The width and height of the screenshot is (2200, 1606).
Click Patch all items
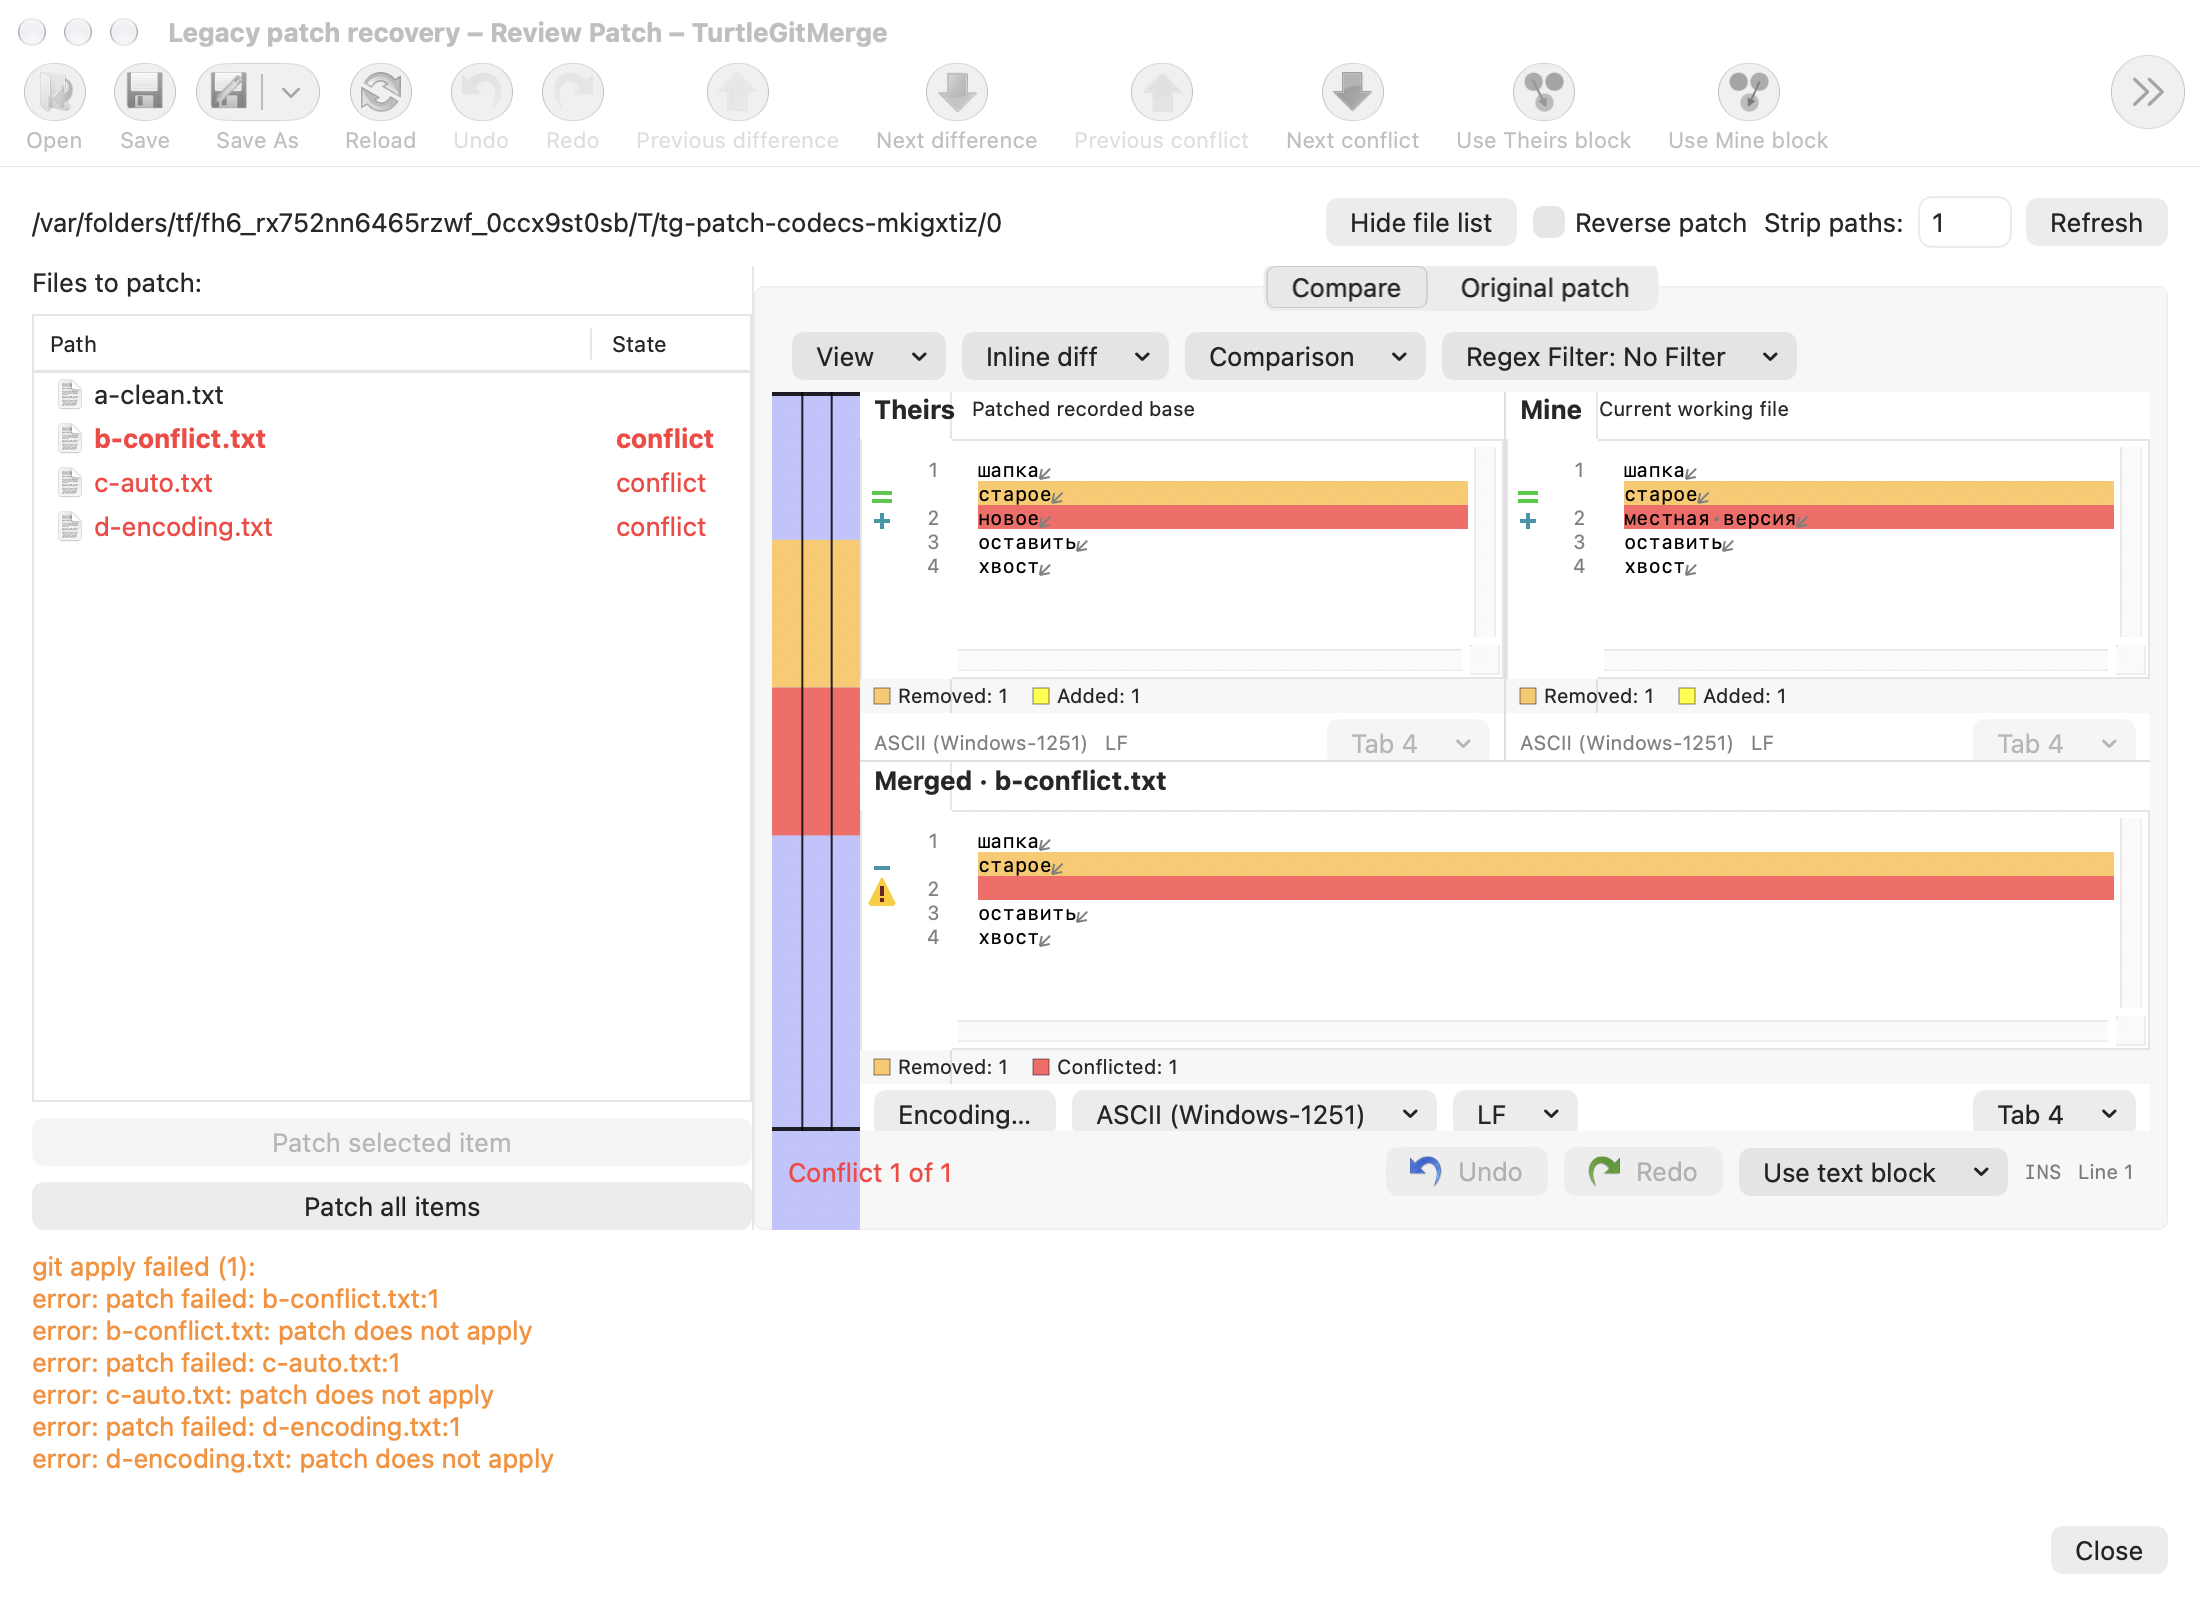[392, 1206]
